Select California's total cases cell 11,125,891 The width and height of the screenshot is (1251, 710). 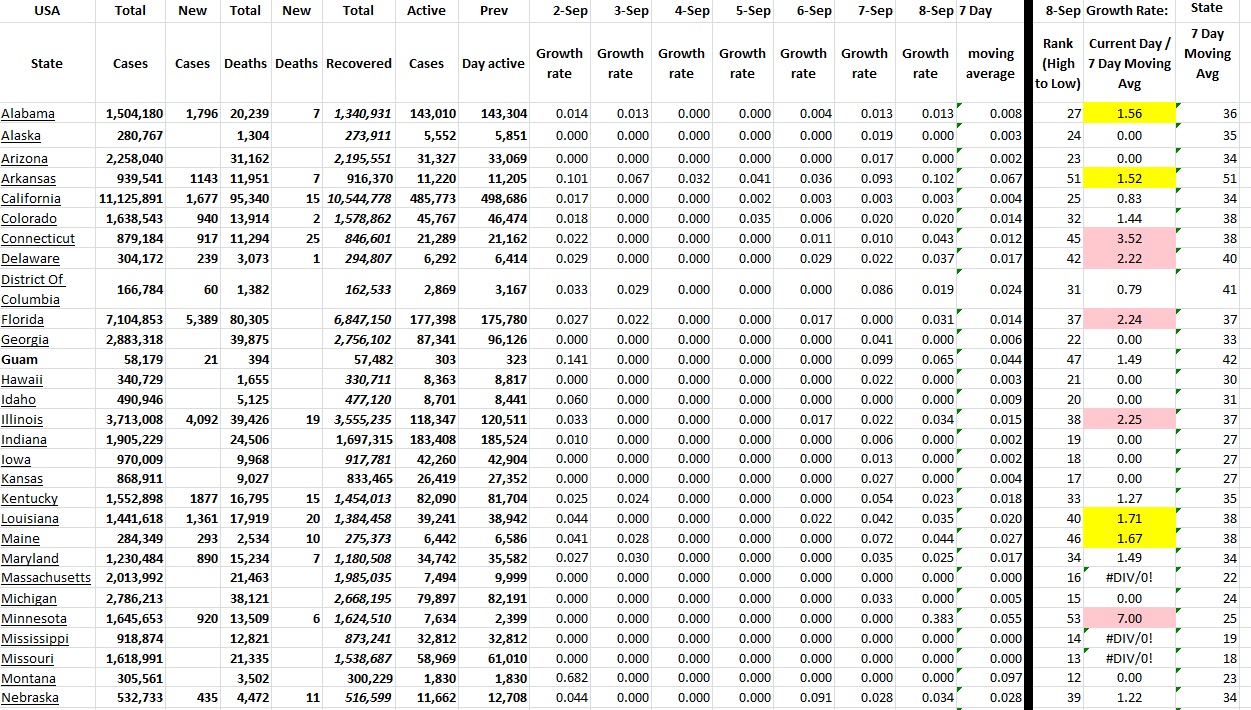point(132,199)
